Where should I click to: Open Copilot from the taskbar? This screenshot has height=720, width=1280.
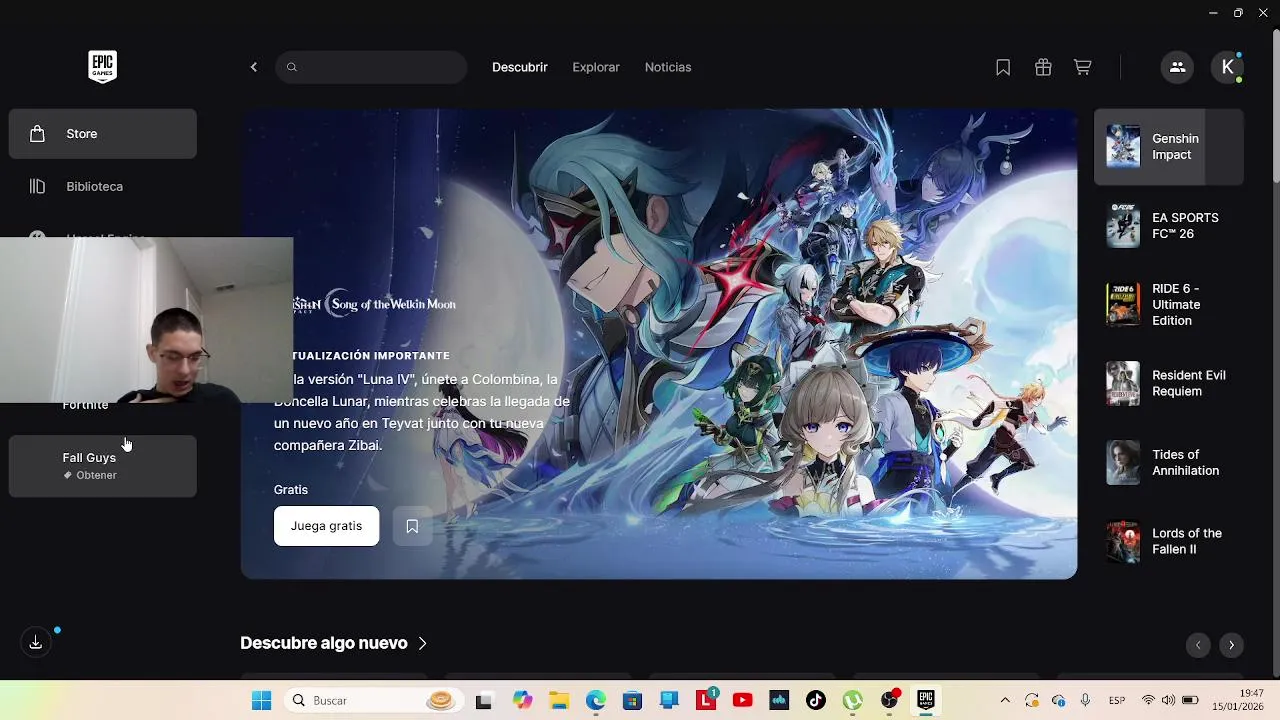[522, 700]
